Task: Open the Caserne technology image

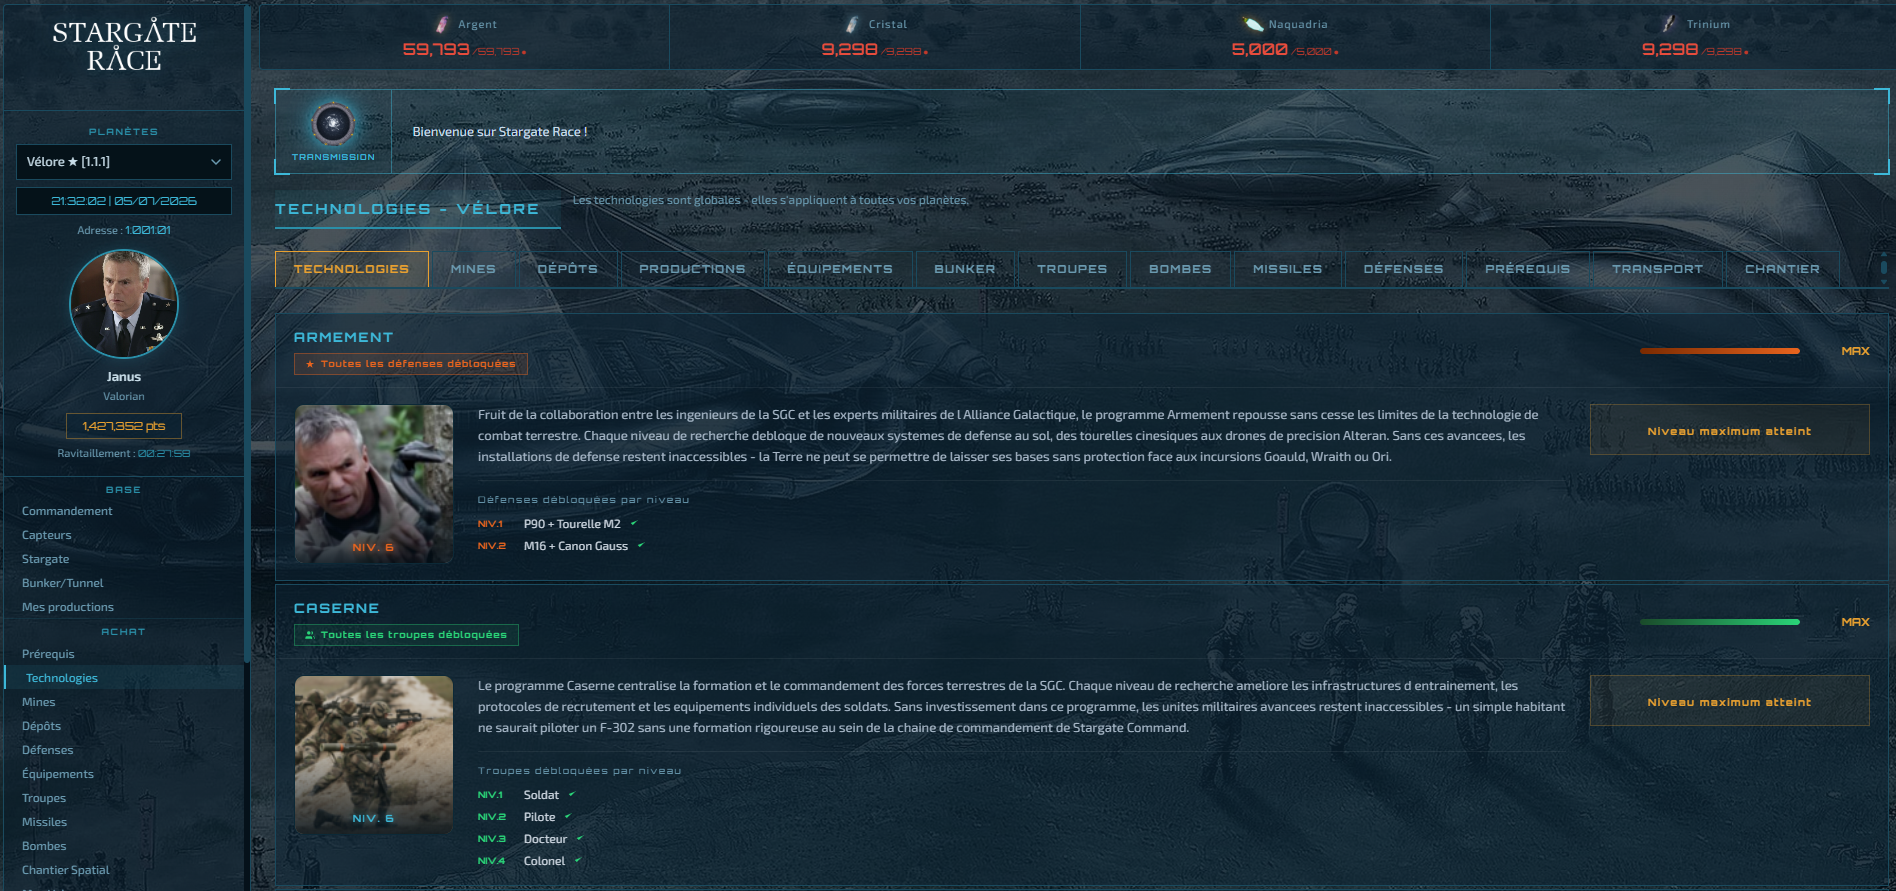Action: click(x=374, y=754)
